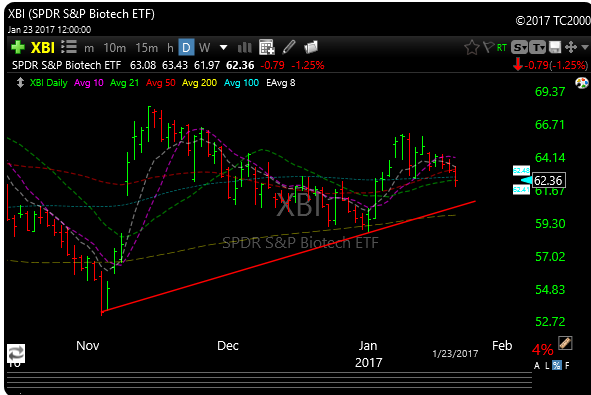
Task: Click the 69.37 price axis label
Action: coord(550,92)
